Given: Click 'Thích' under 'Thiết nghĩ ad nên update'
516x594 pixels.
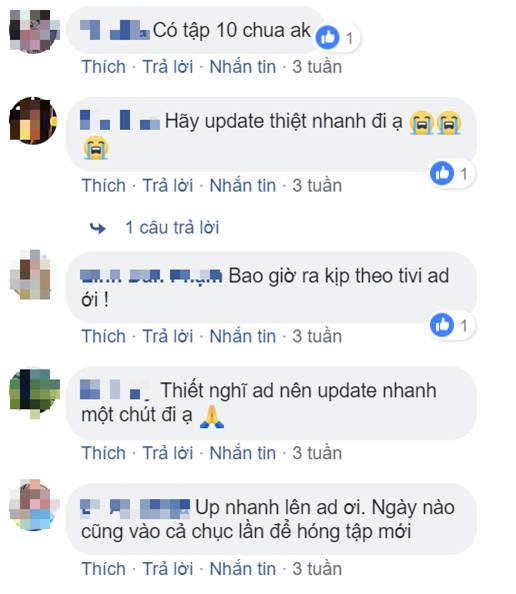Looking at the screenshot, I should pyautogui.click(x=103, y=453).
